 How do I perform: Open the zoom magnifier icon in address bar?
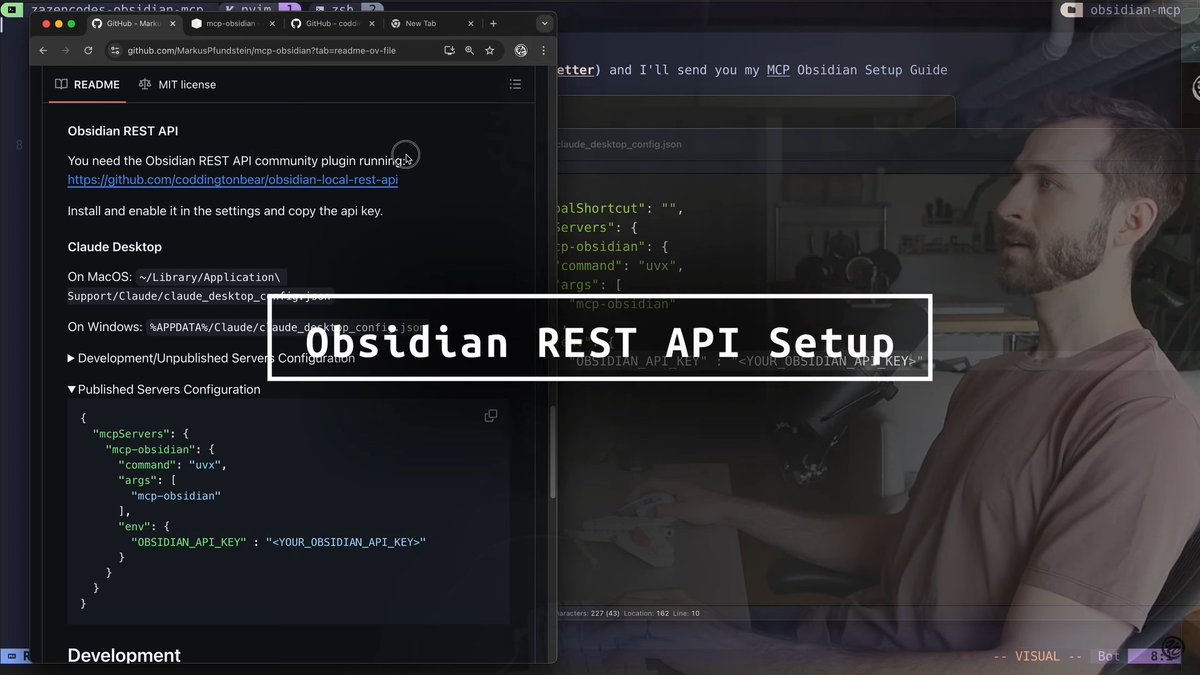coord(470,50)
